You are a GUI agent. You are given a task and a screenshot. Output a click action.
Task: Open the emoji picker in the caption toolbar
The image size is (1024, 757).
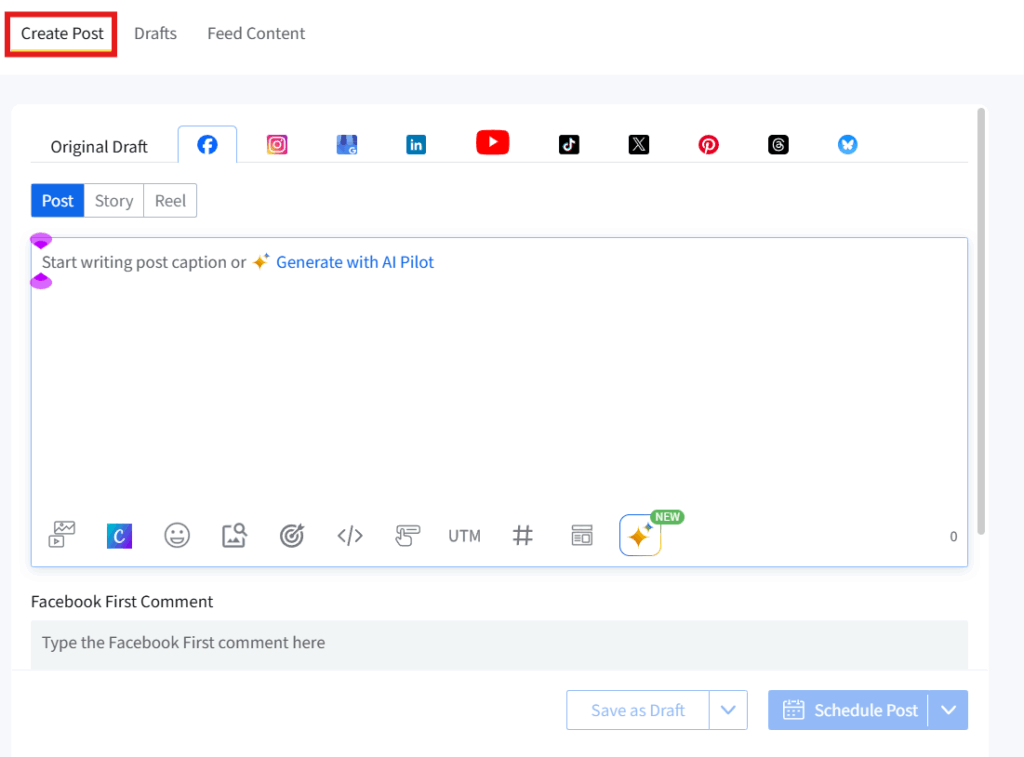coord(177,535)
